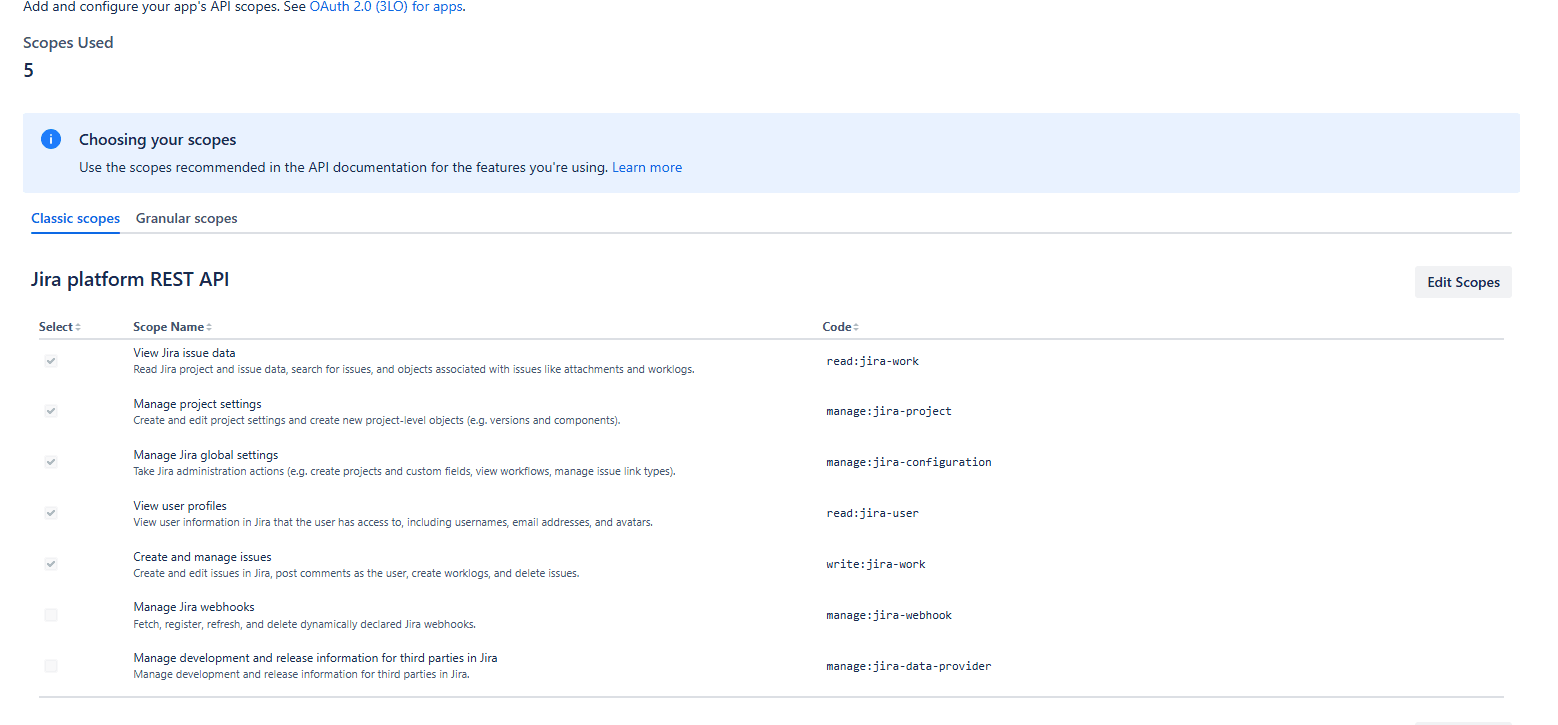Disable the View Jira issue data scope
This screenshot has height=725, width=1558.
50,360
